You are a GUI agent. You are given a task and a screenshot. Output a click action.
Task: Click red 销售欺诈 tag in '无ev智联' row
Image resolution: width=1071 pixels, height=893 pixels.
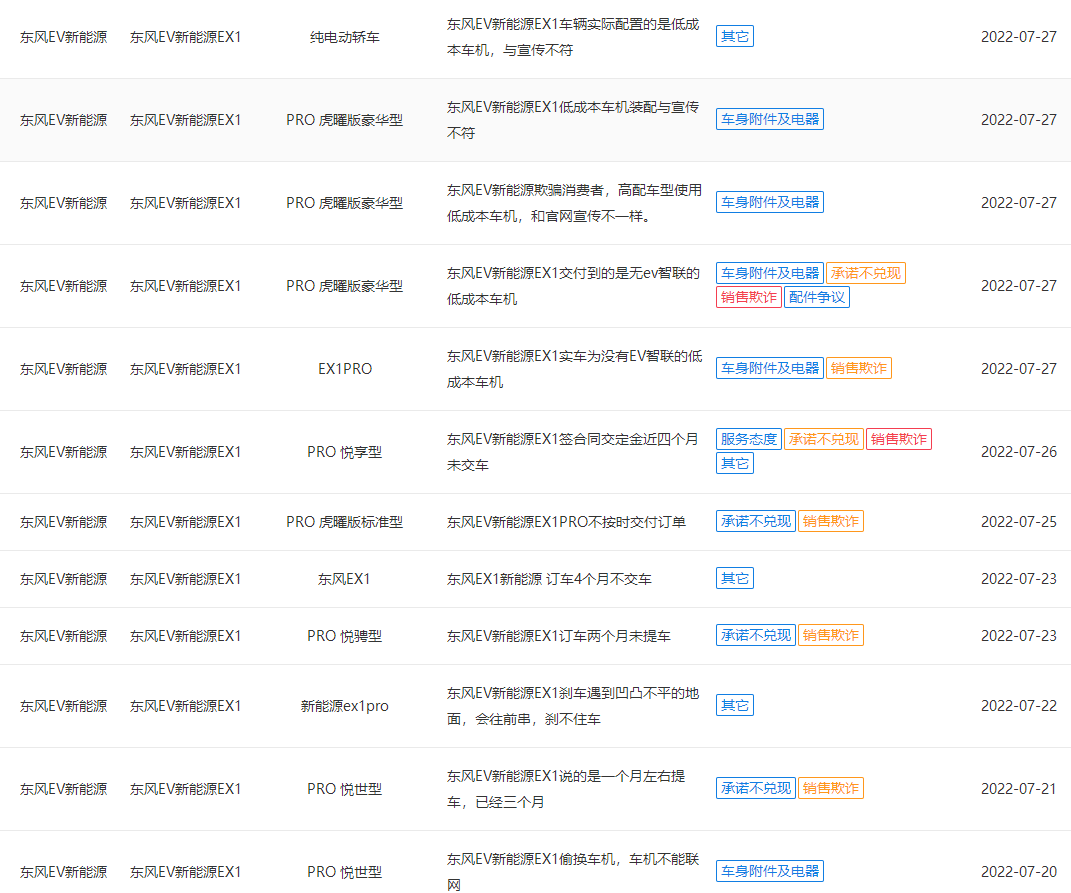(x=749, y=297)
